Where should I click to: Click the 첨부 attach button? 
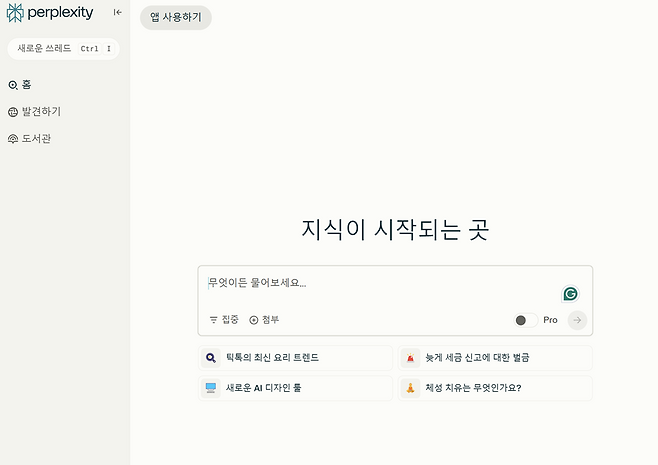click(x=264, y=320)
